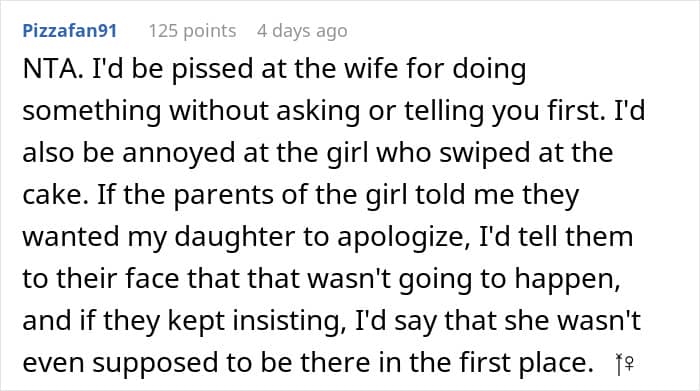
Task: Open the Pizzafan91 user profile
Action: [70, 31]
